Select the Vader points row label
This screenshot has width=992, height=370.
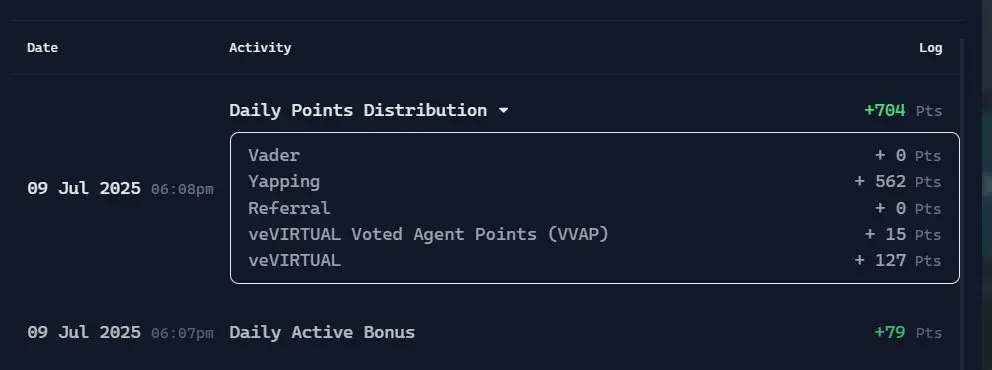tap(274, 155)
